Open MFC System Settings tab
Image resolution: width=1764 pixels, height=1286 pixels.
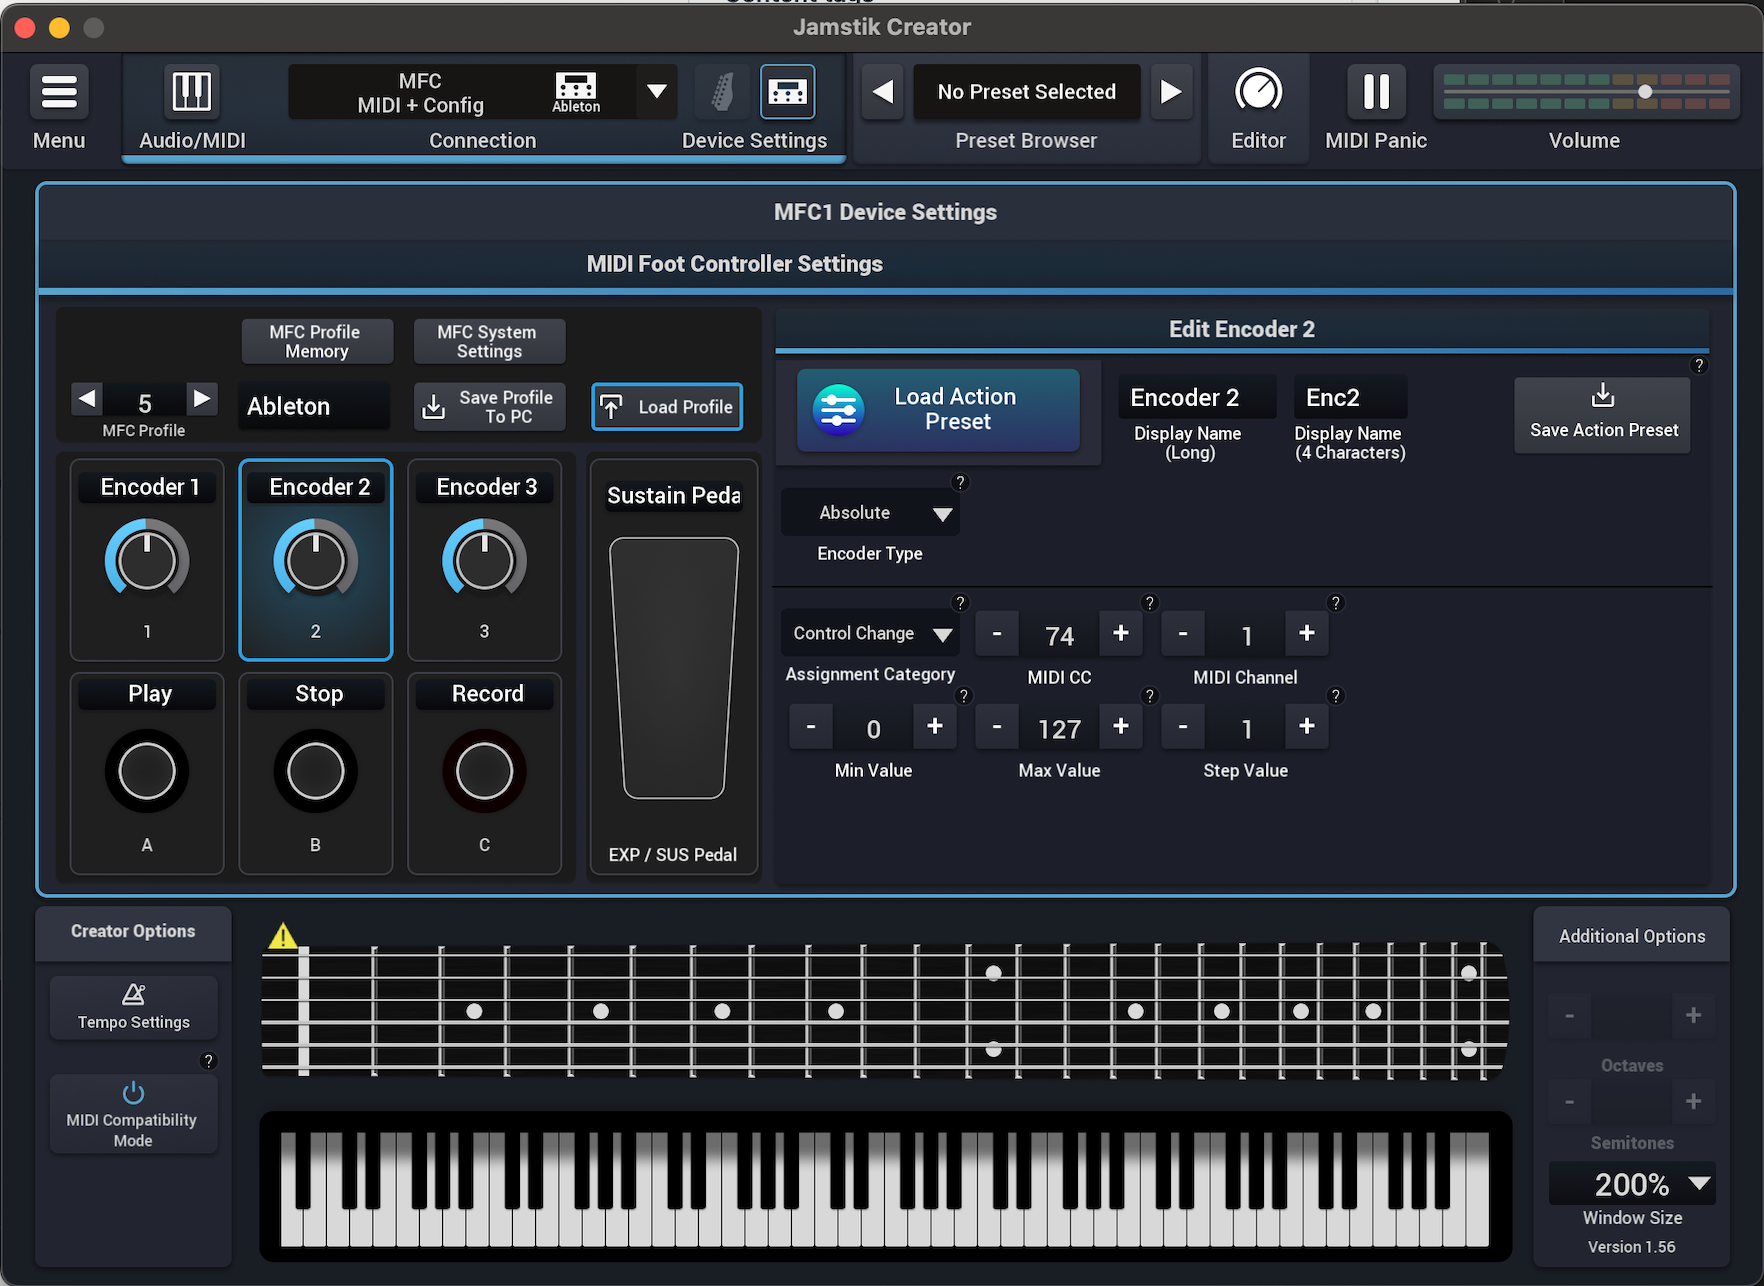pos(488,342)
